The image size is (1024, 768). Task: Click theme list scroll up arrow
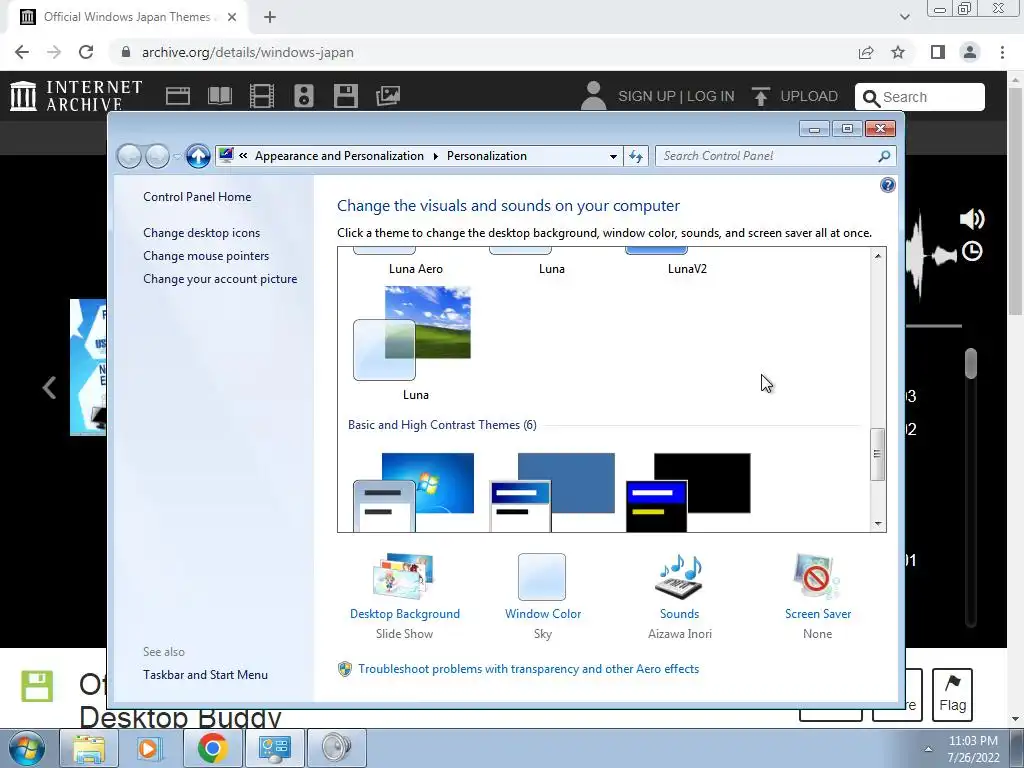point(878,256)
